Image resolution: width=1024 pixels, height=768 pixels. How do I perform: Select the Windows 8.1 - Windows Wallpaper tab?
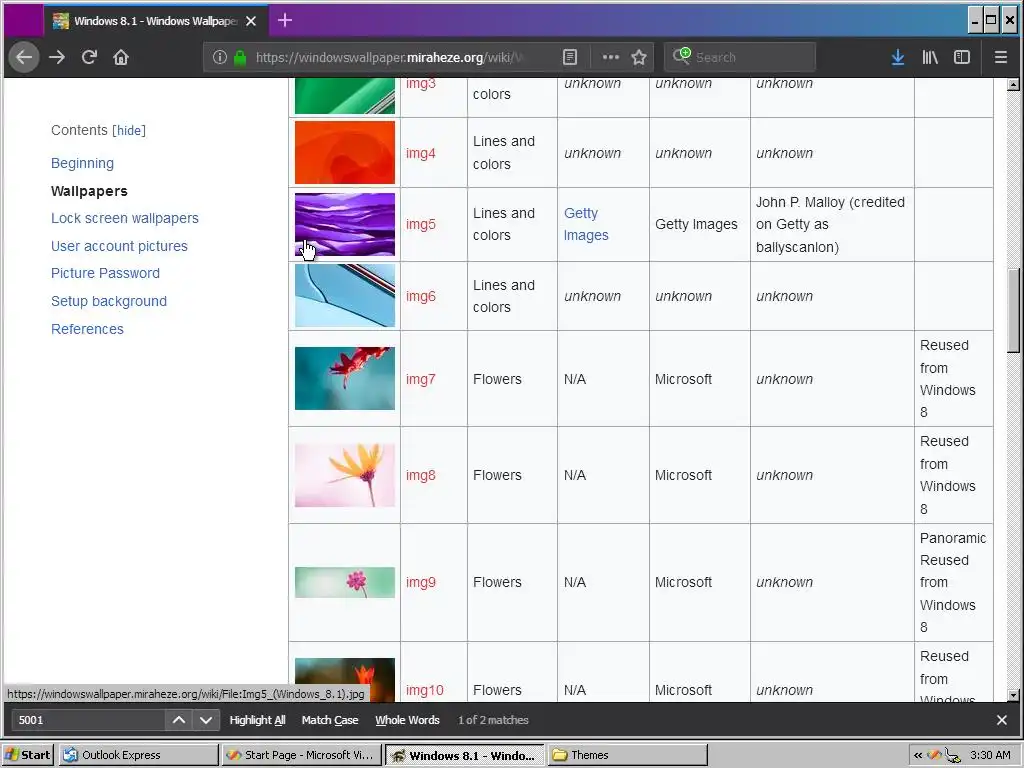tap(155, 21)
